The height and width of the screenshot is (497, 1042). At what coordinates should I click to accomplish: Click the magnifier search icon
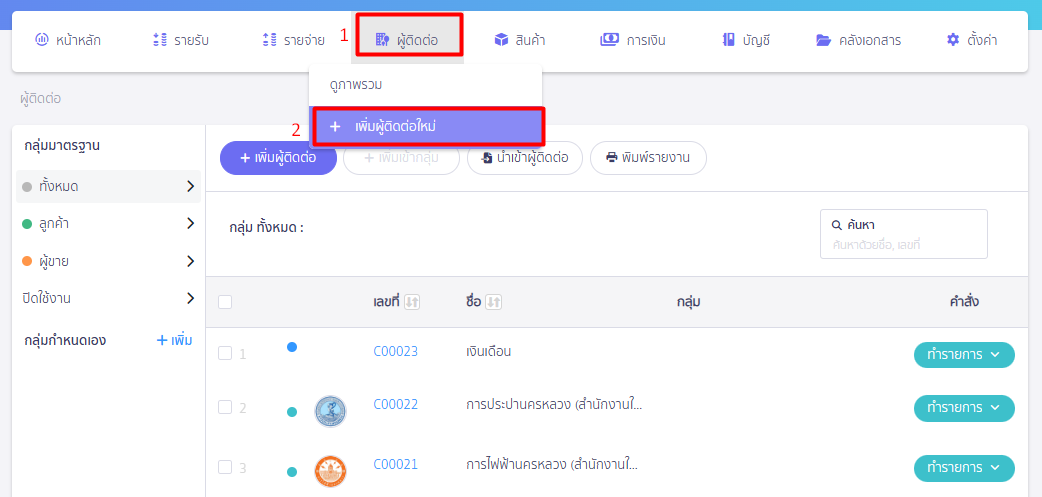click(837, 225)
